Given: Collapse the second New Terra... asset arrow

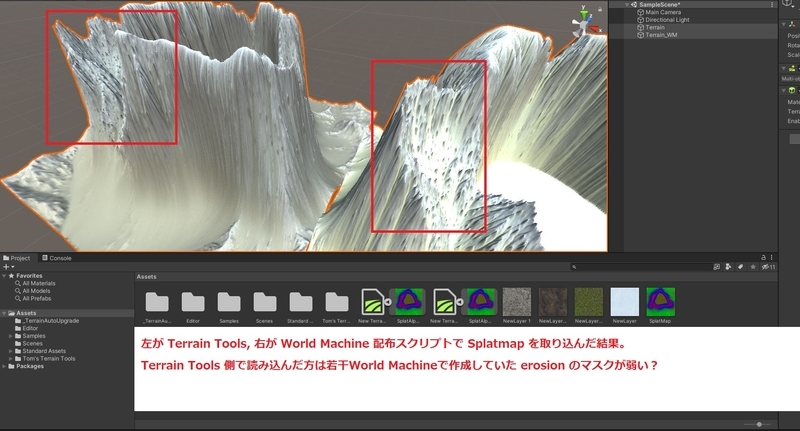Looking at the screenshot, I should (460, 302).
